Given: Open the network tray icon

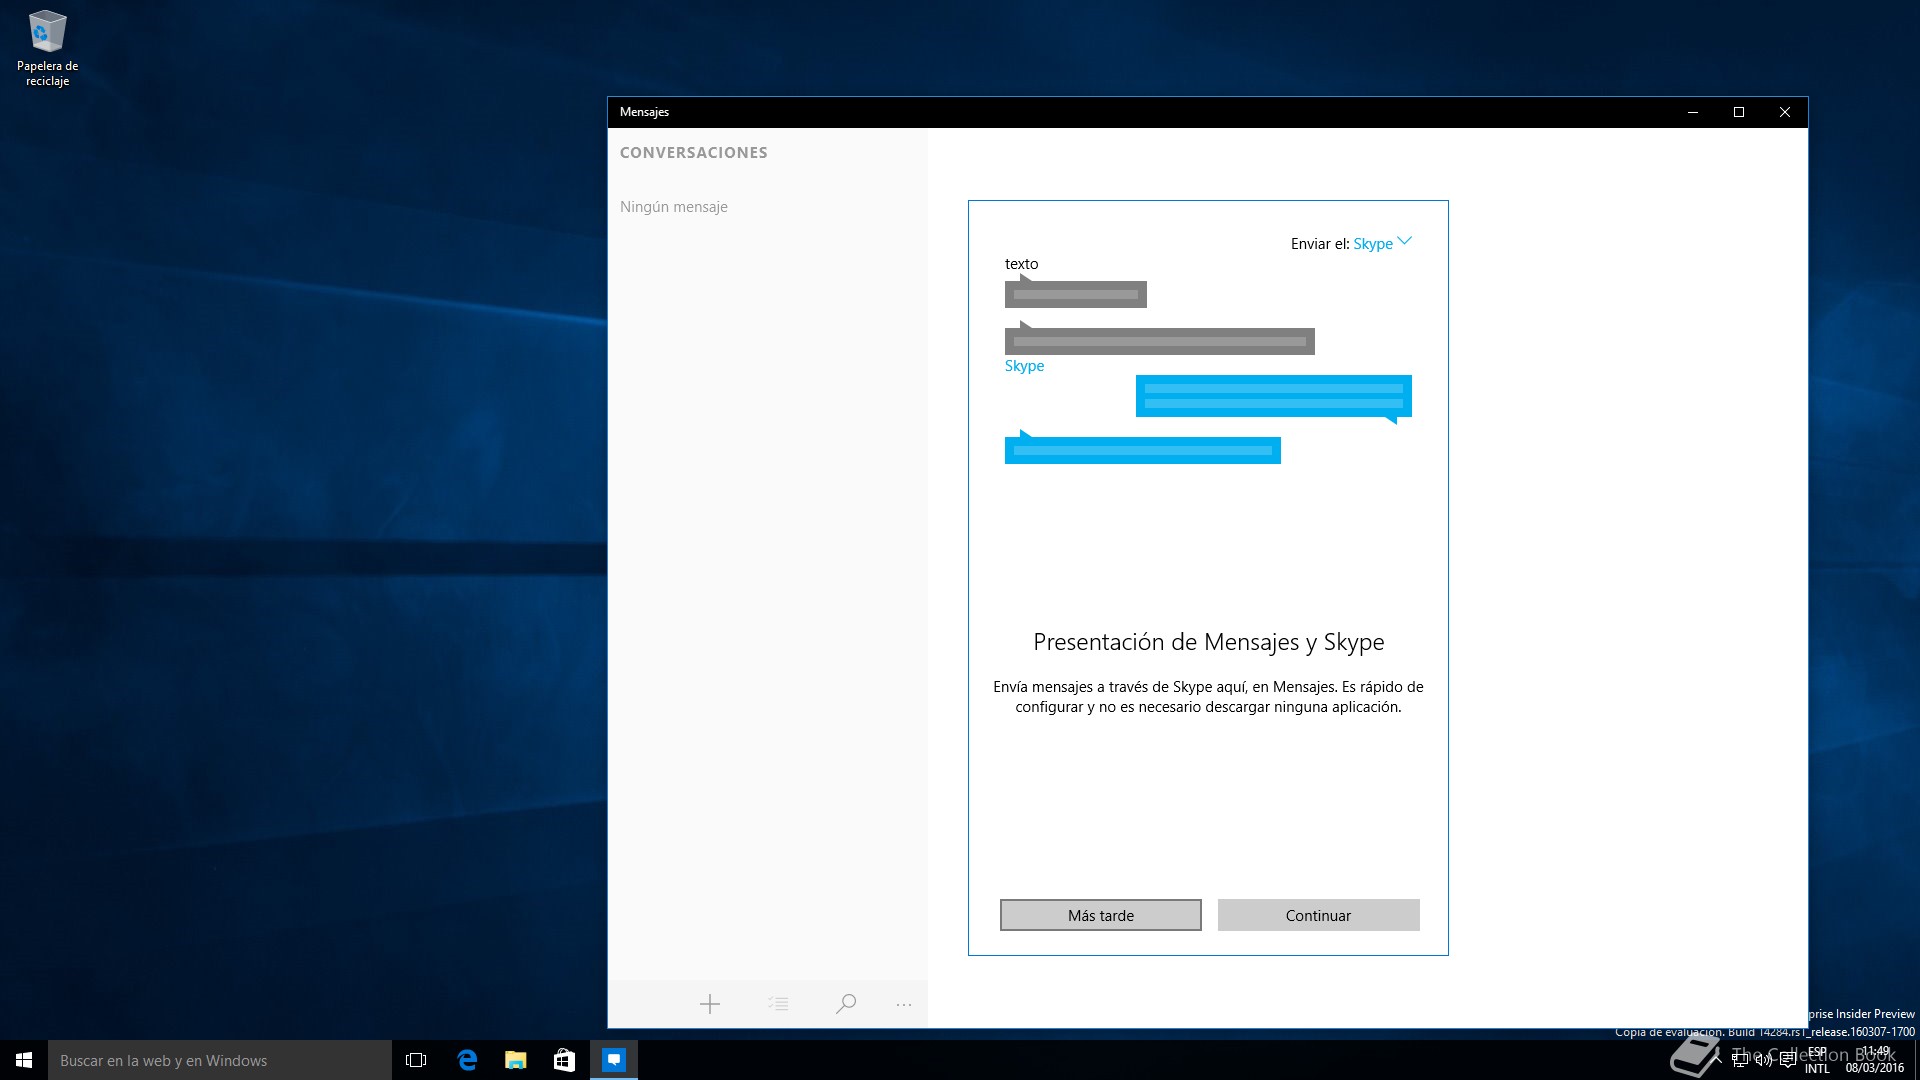Looking at the screenshot, I should [x=1740, y=1060].
